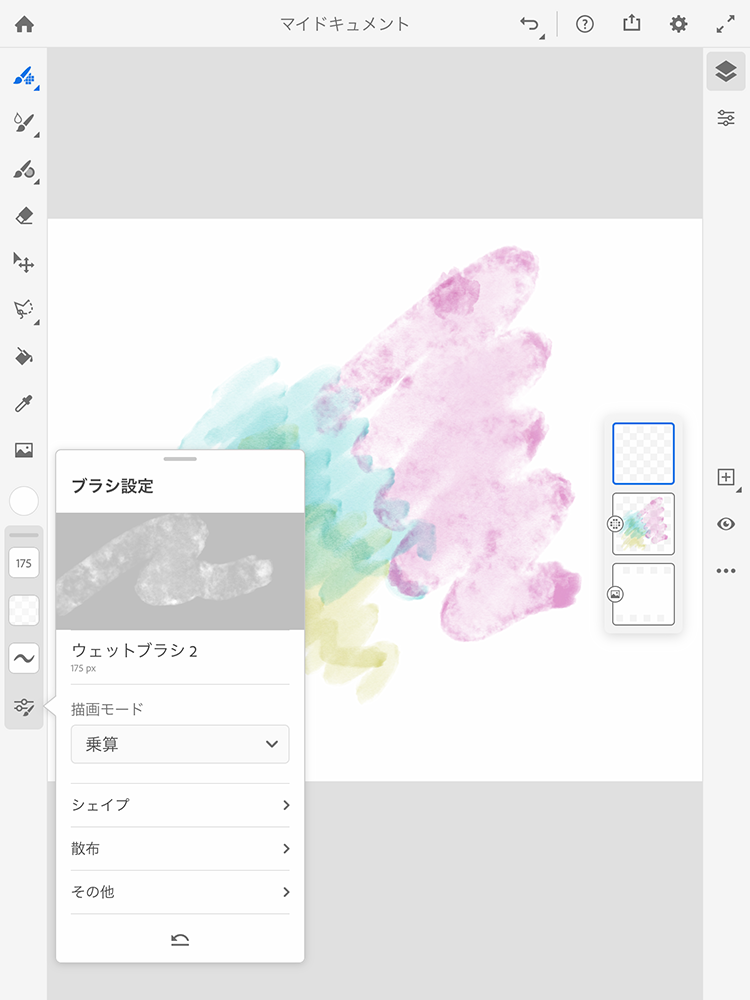750x1000 pixels.
Task: Toggle the Layers panel
Action: click(x=726, y=71)
